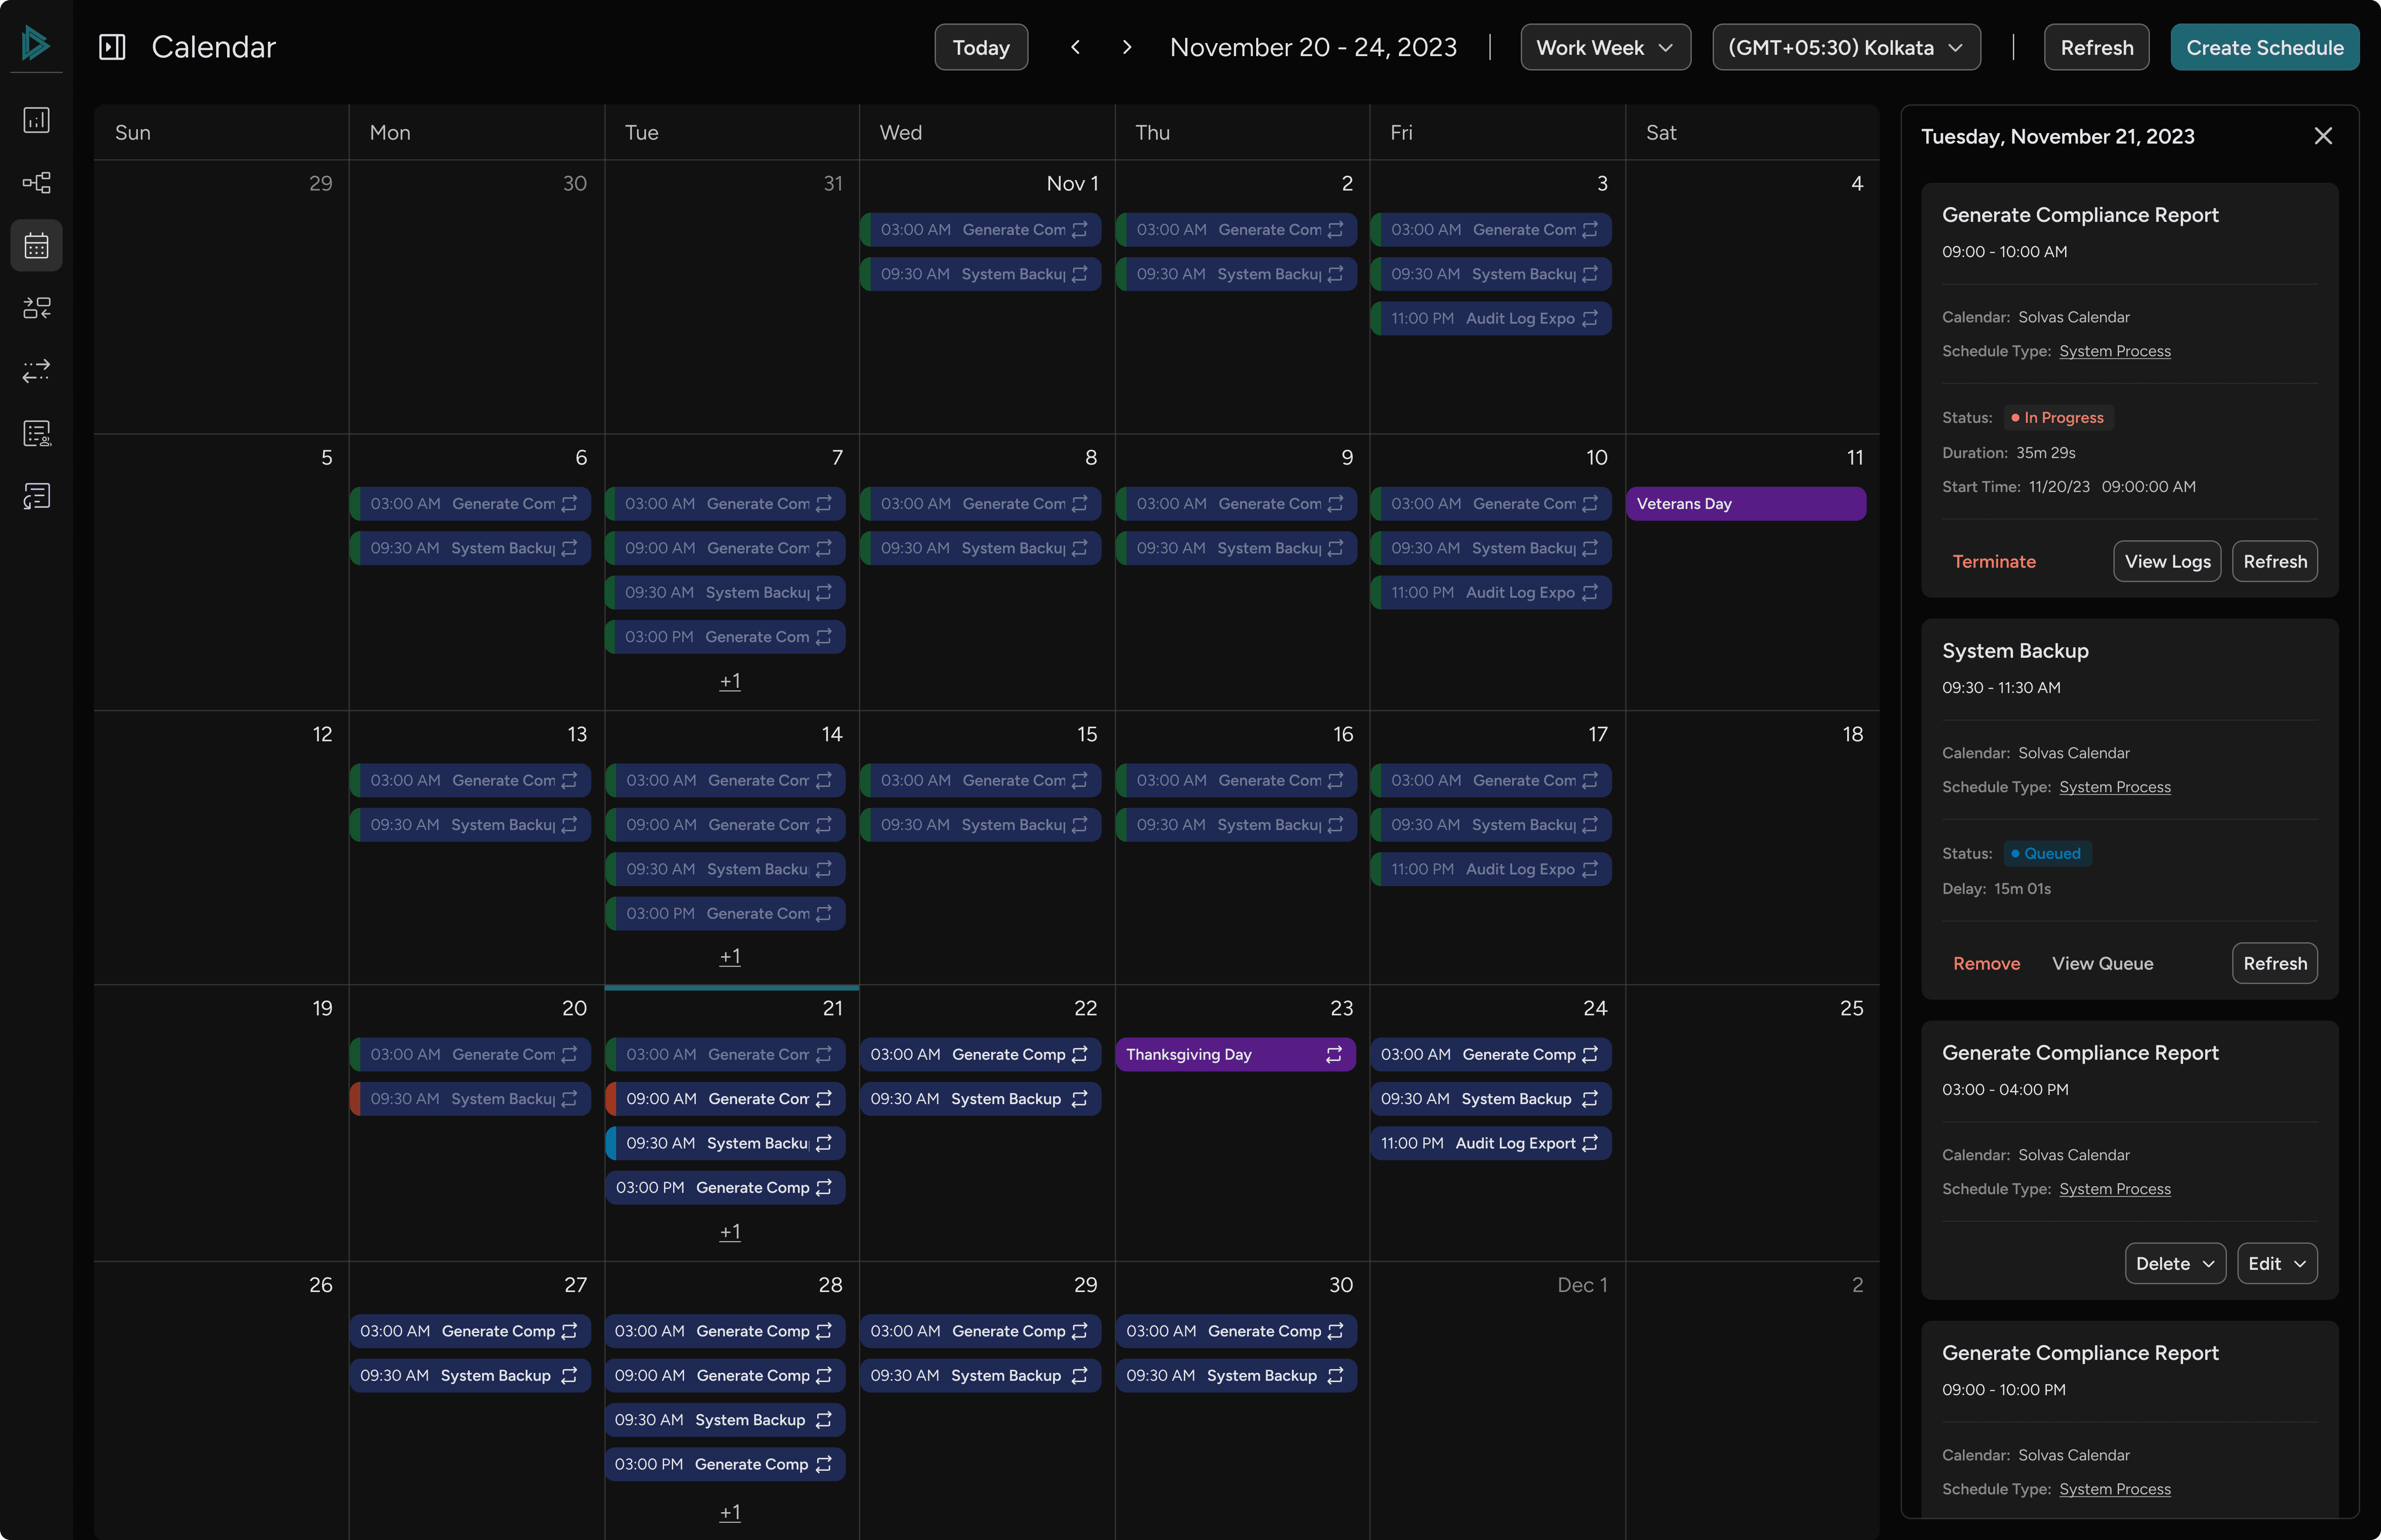Select the process queue icon in sidebar

pyautogui.click(x=37, y=307)
